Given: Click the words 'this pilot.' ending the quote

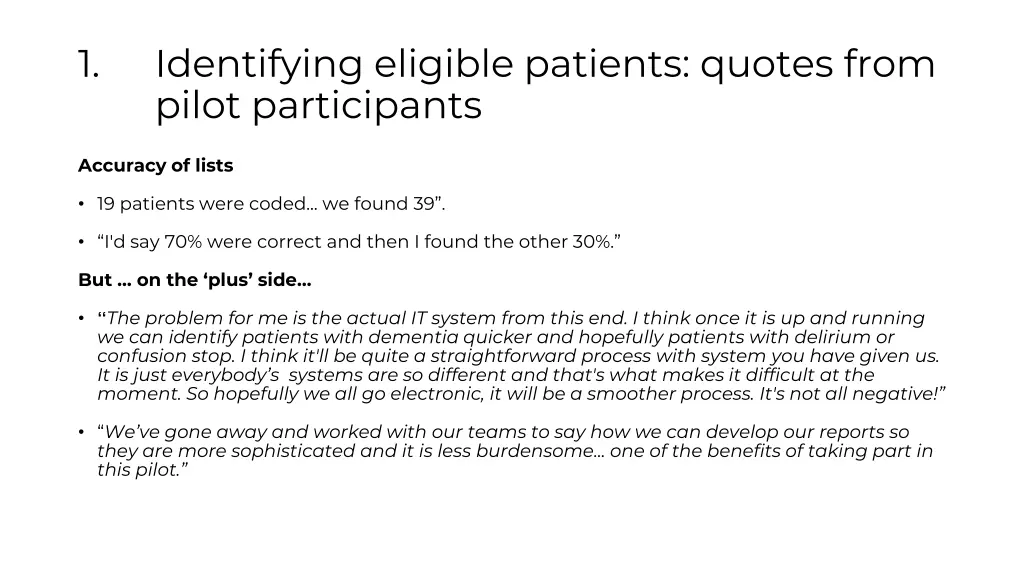Looking at the screenshot, I should pyautogui.click(x=142, y=470).
